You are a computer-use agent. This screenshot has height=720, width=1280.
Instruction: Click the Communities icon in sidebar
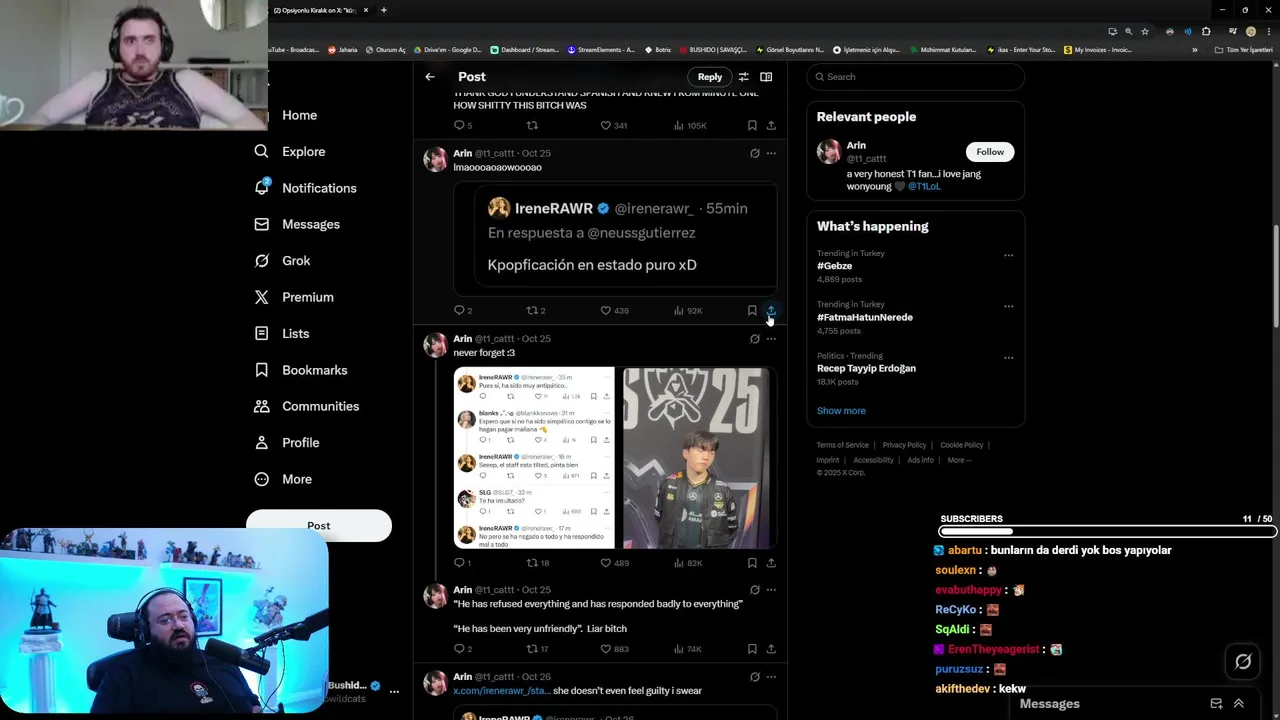(x=262, y=406)
